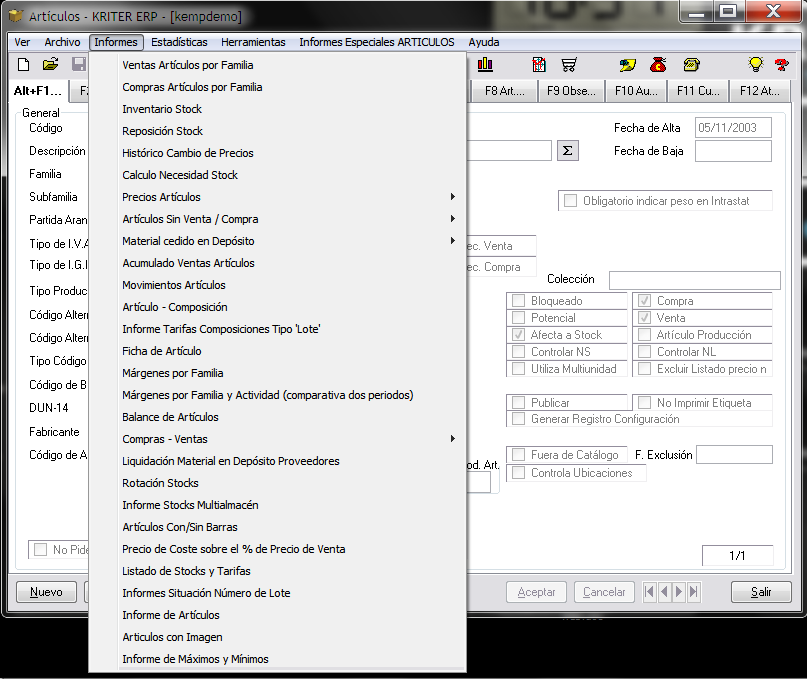Image resolution: width=807 pixels, height=679 pixels.
Task: Enable the Utiliza Multiunidad checkbox
Action: pyautogui.click(x=518, y=369)
